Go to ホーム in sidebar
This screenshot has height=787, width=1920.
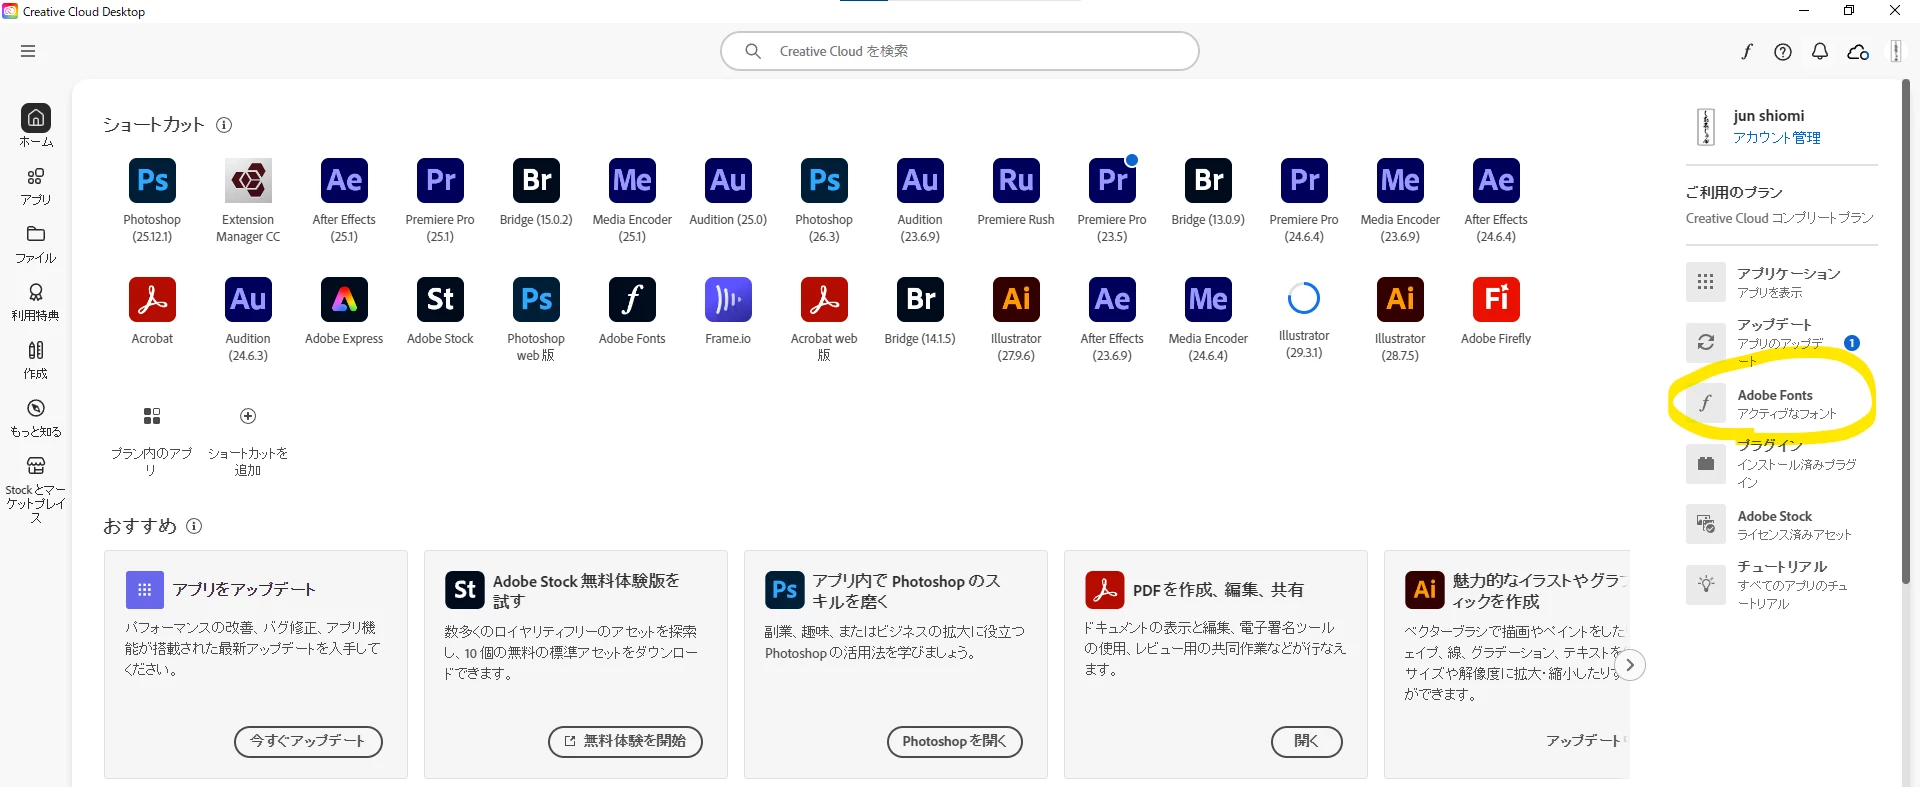click(36, 126)
